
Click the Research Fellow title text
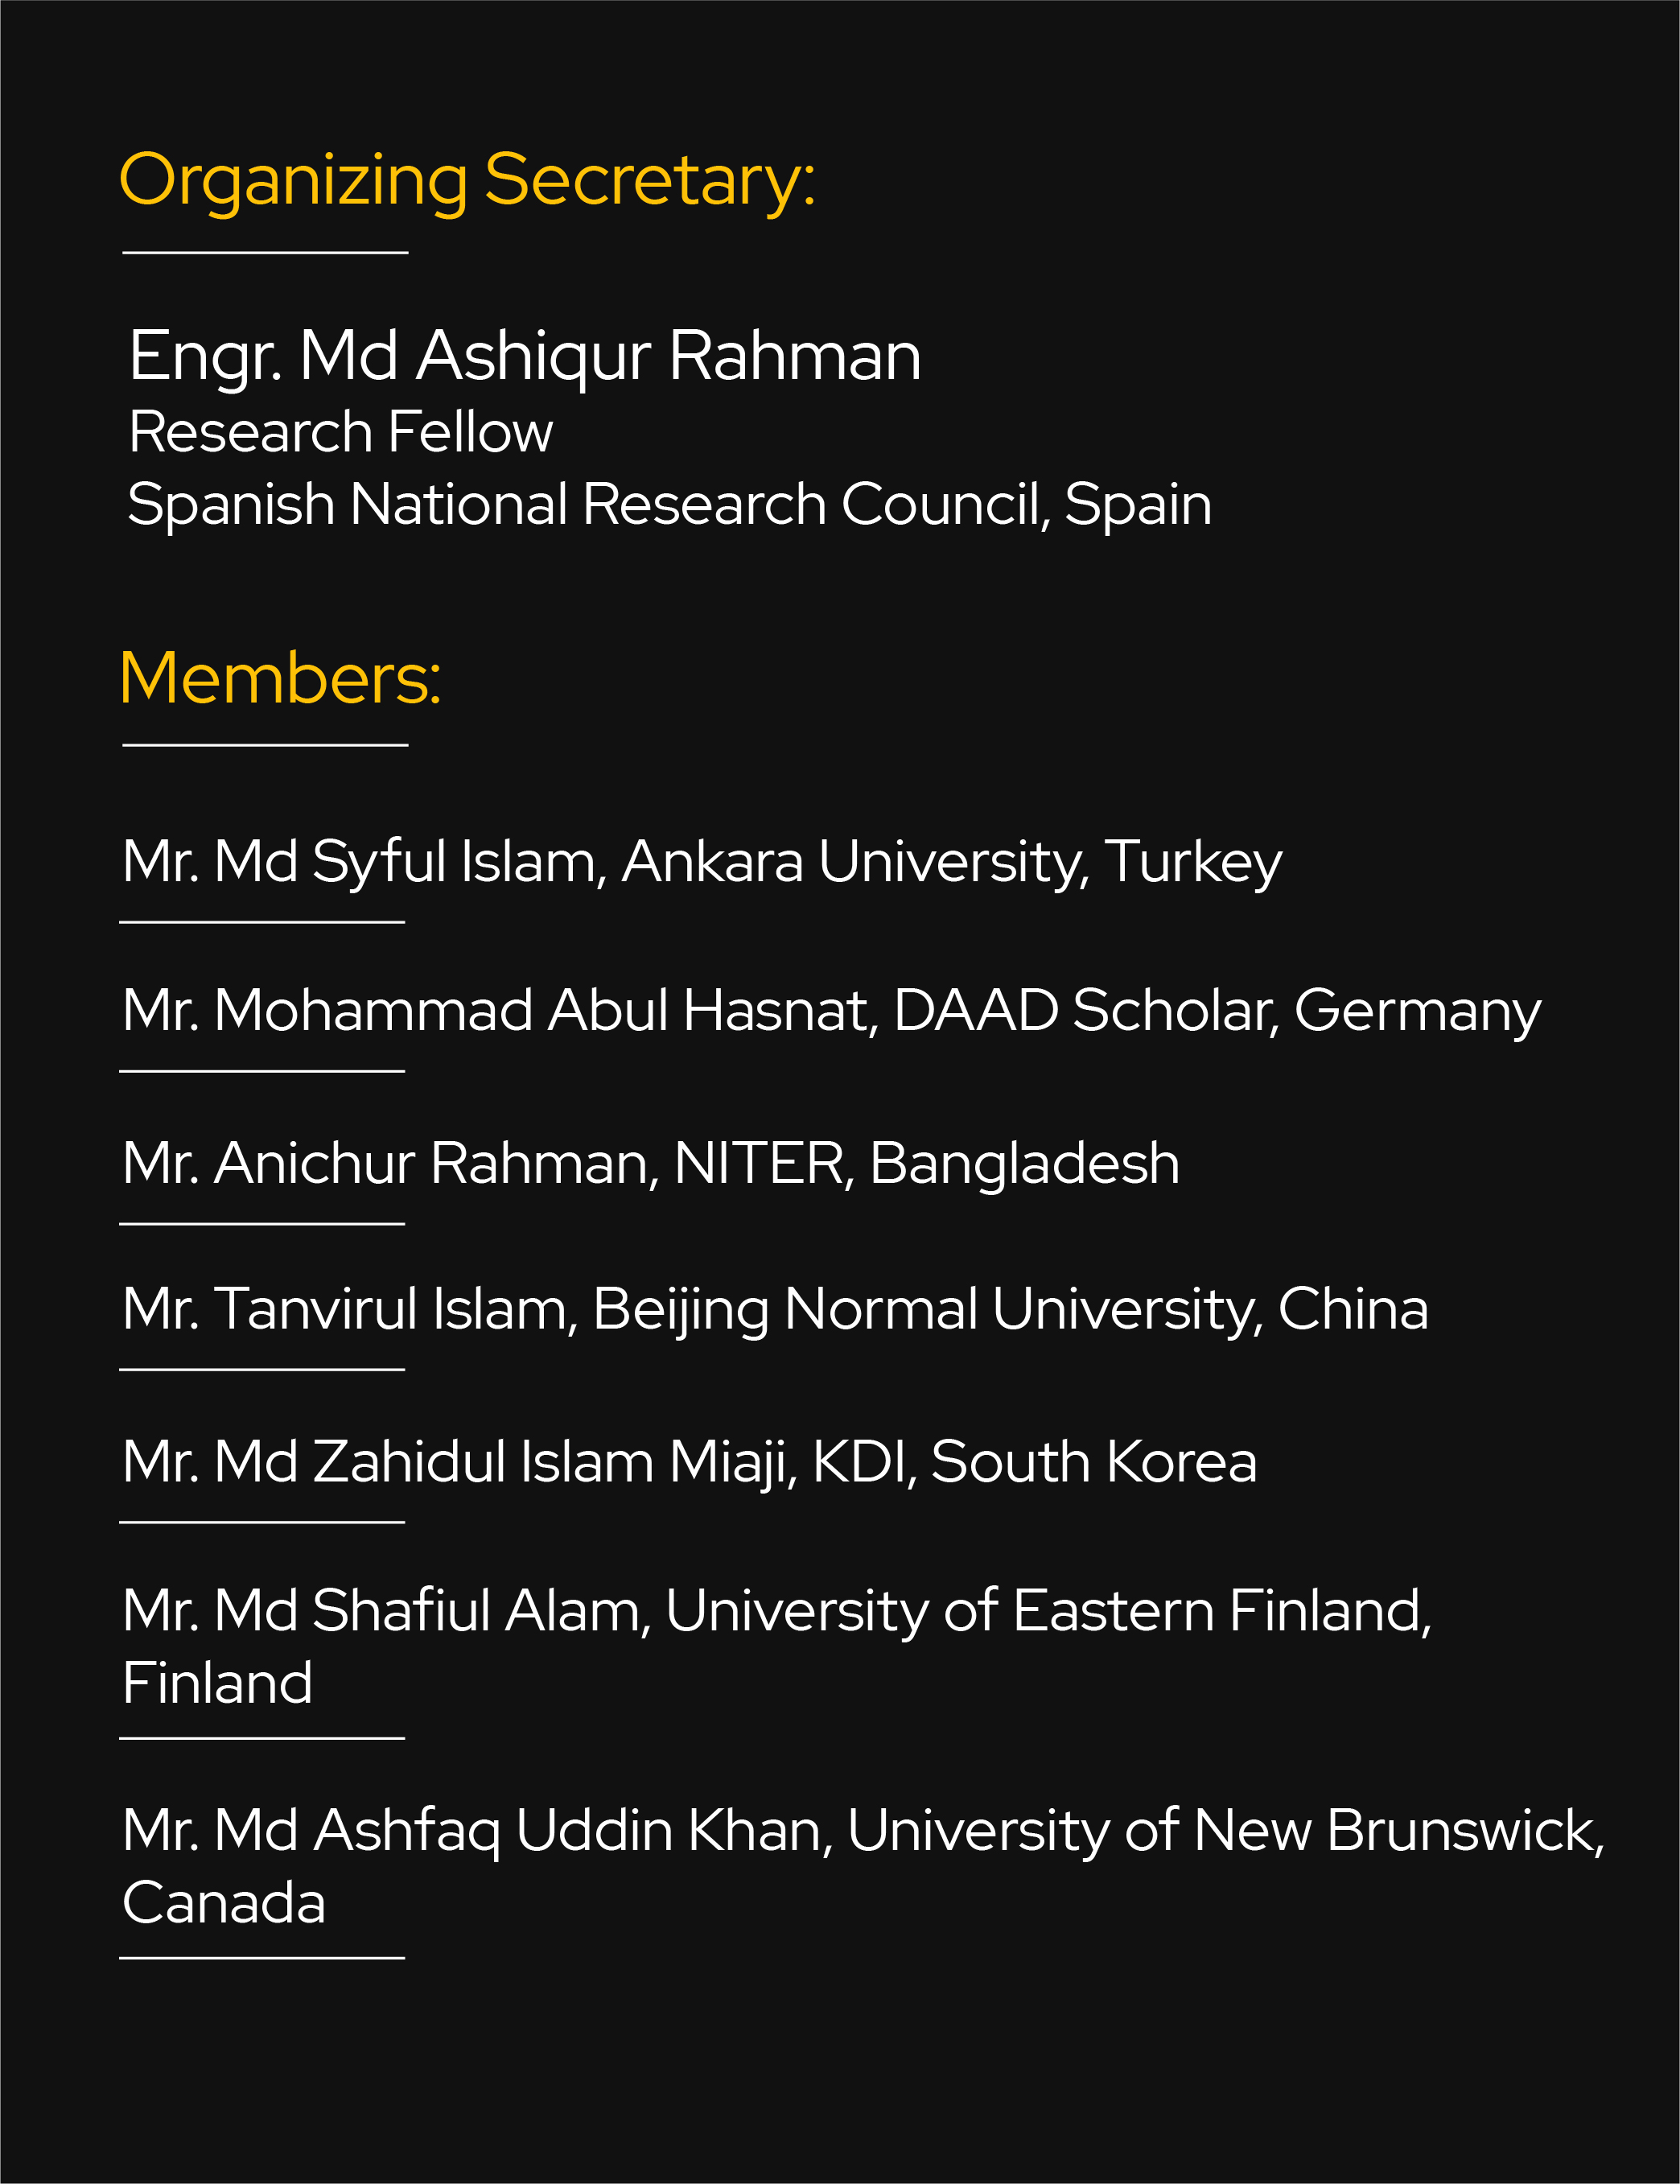tap(340, 432)
